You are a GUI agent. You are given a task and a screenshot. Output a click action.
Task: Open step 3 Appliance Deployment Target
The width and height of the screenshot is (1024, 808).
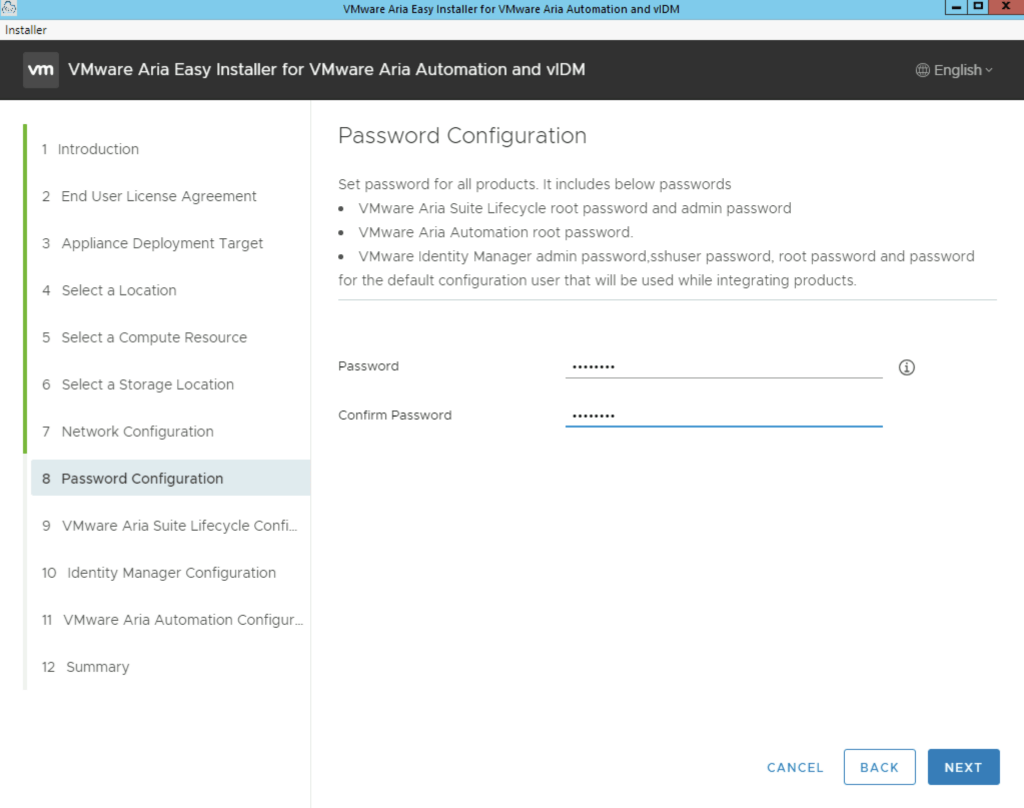click(153, 243)
